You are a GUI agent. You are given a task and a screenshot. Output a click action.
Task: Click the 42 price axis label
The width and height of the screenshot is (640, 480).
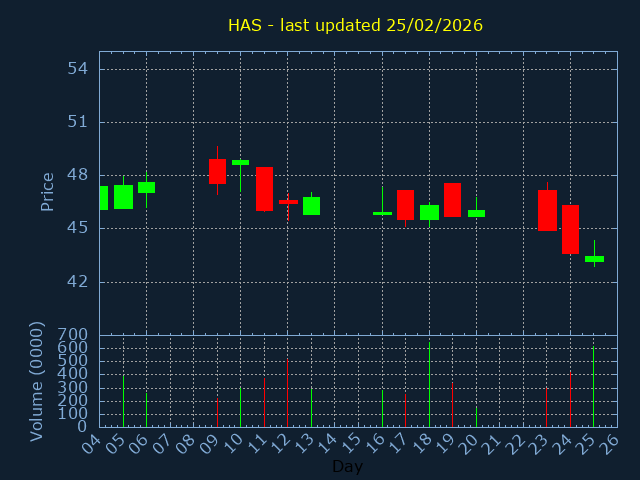(78, 282)
